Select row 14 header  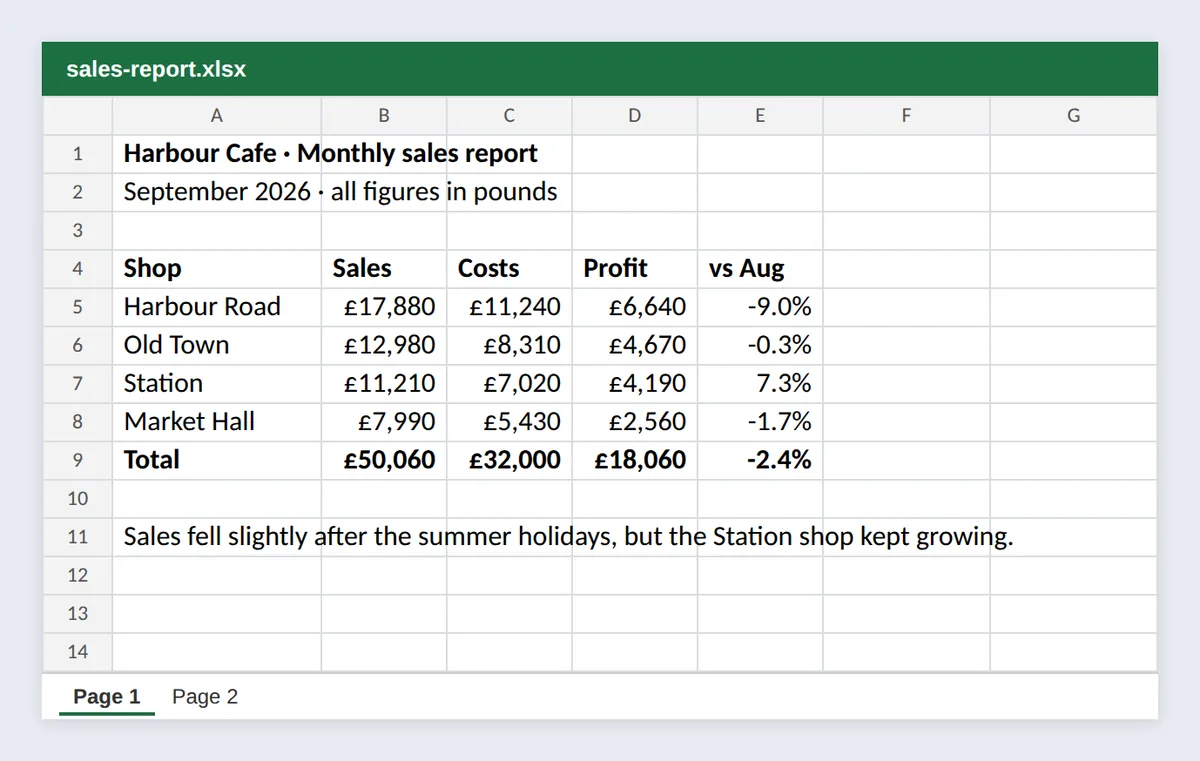tap(78, 652)
